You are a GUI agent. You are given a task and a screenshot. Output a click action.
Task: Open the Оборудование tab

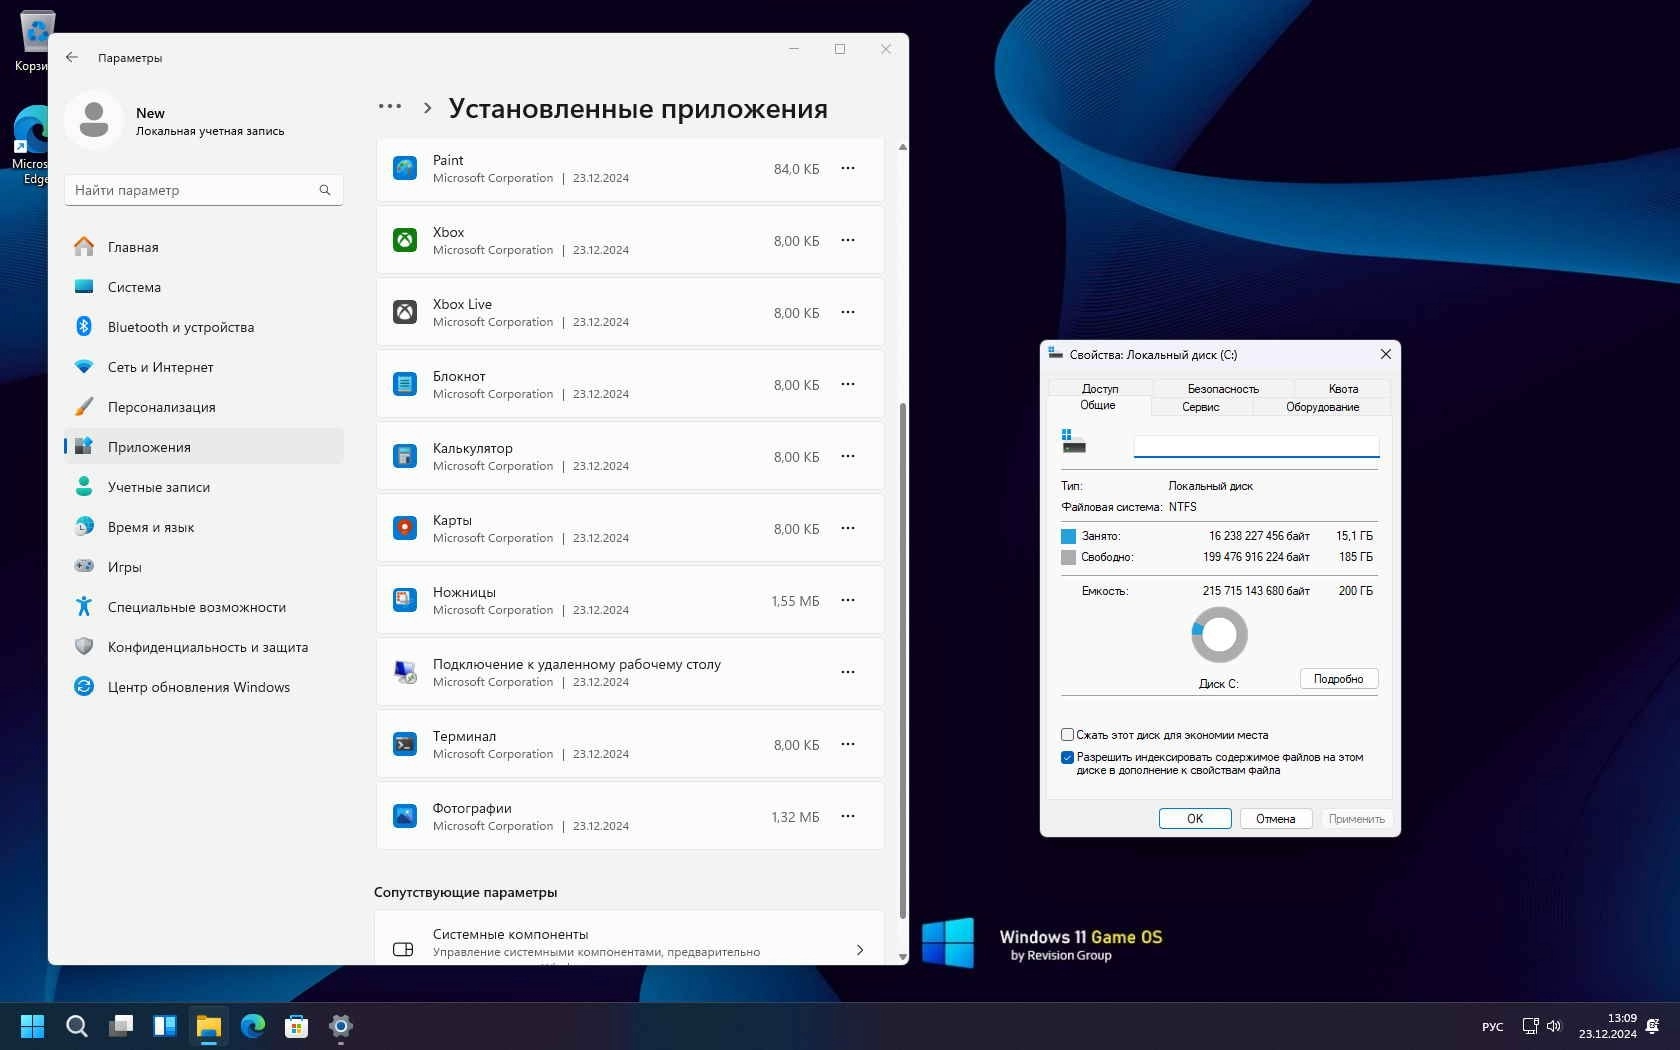pyautogui.click(x=1322, y=407)
